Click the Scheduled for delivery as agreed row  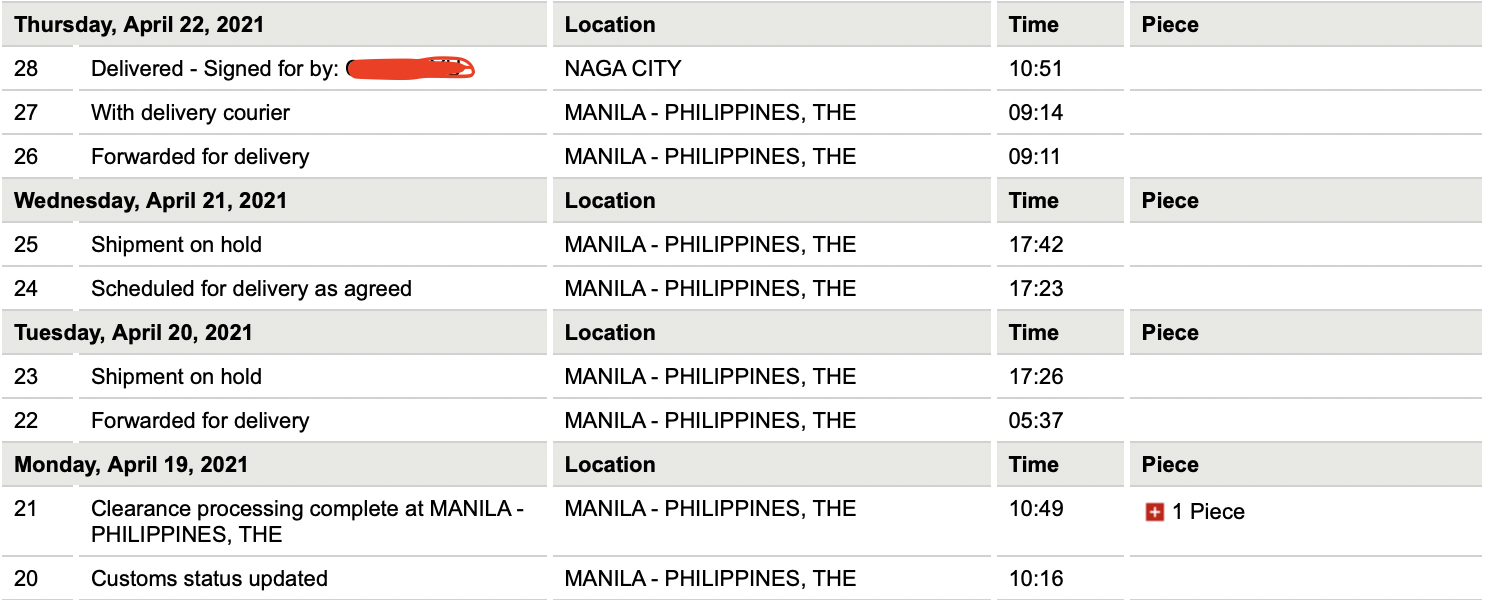pyautogui.click(x=741, y=289)
